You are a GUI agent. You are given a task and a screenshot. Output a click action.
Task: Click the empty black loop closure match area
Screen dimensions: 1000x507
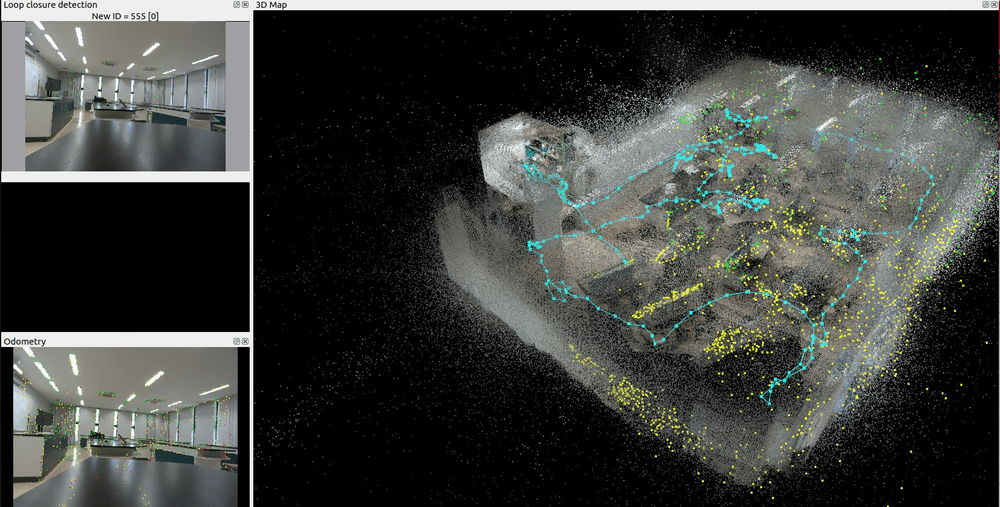(x=125, y=255)
